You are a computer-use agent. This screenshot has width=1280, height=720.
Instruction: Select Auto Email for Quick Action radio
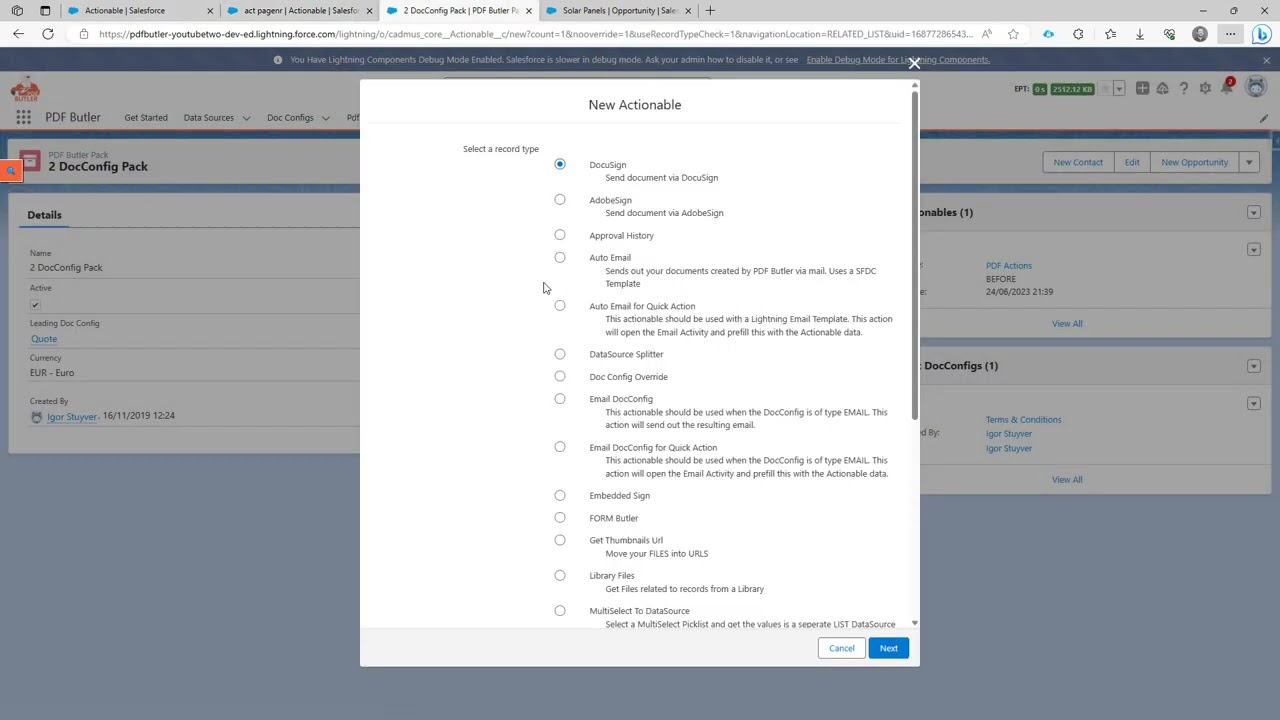coord(560,306)
